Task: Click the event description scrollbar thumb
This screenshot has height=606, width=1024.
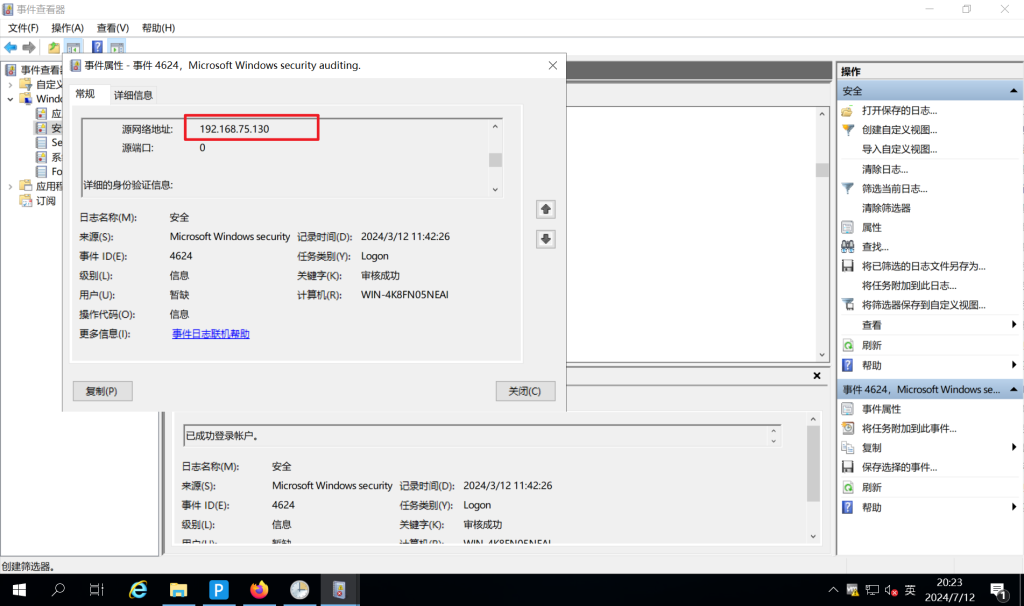Action: coord(495,160)
